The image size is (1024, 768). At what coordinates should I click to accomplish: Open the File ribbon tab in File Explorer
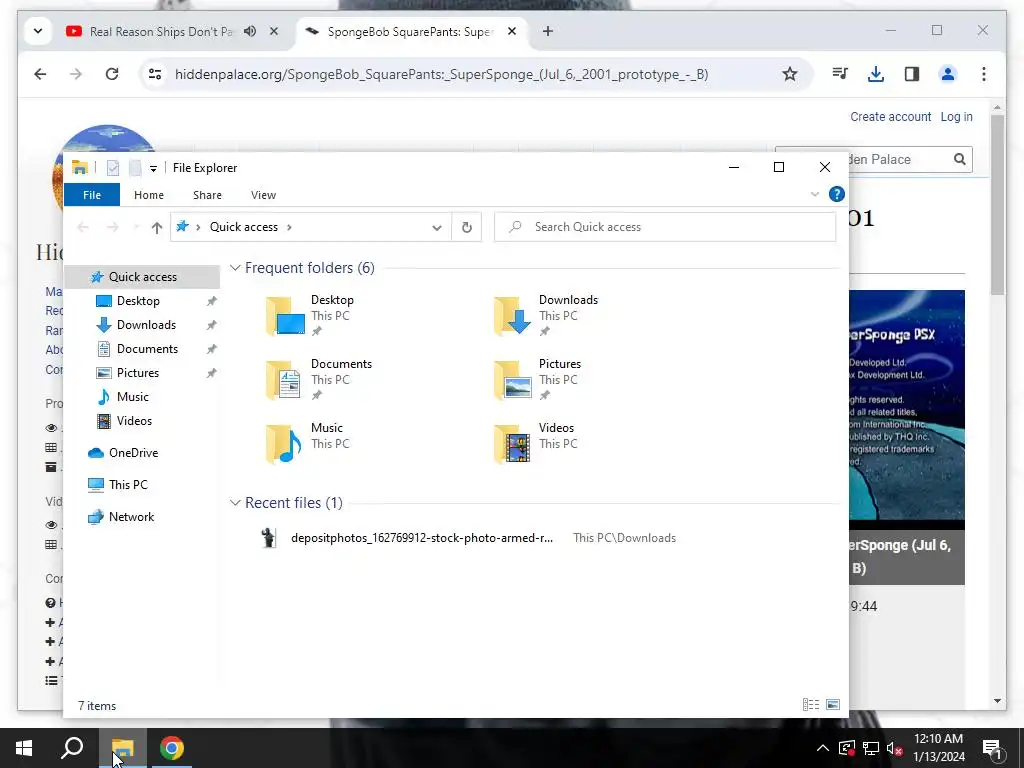91,195
